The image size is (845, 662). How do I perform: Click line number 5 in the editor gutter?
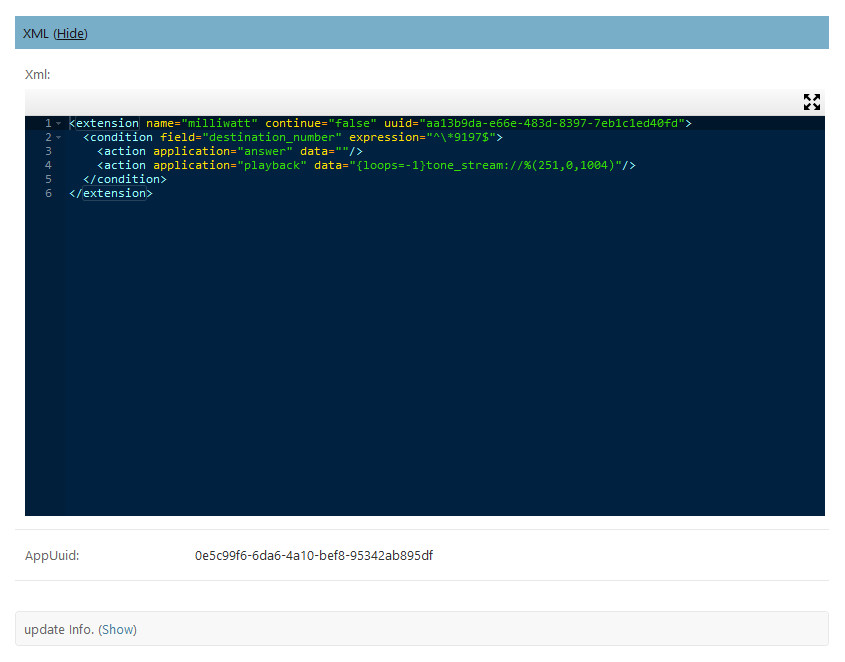(x=48, y=179)
